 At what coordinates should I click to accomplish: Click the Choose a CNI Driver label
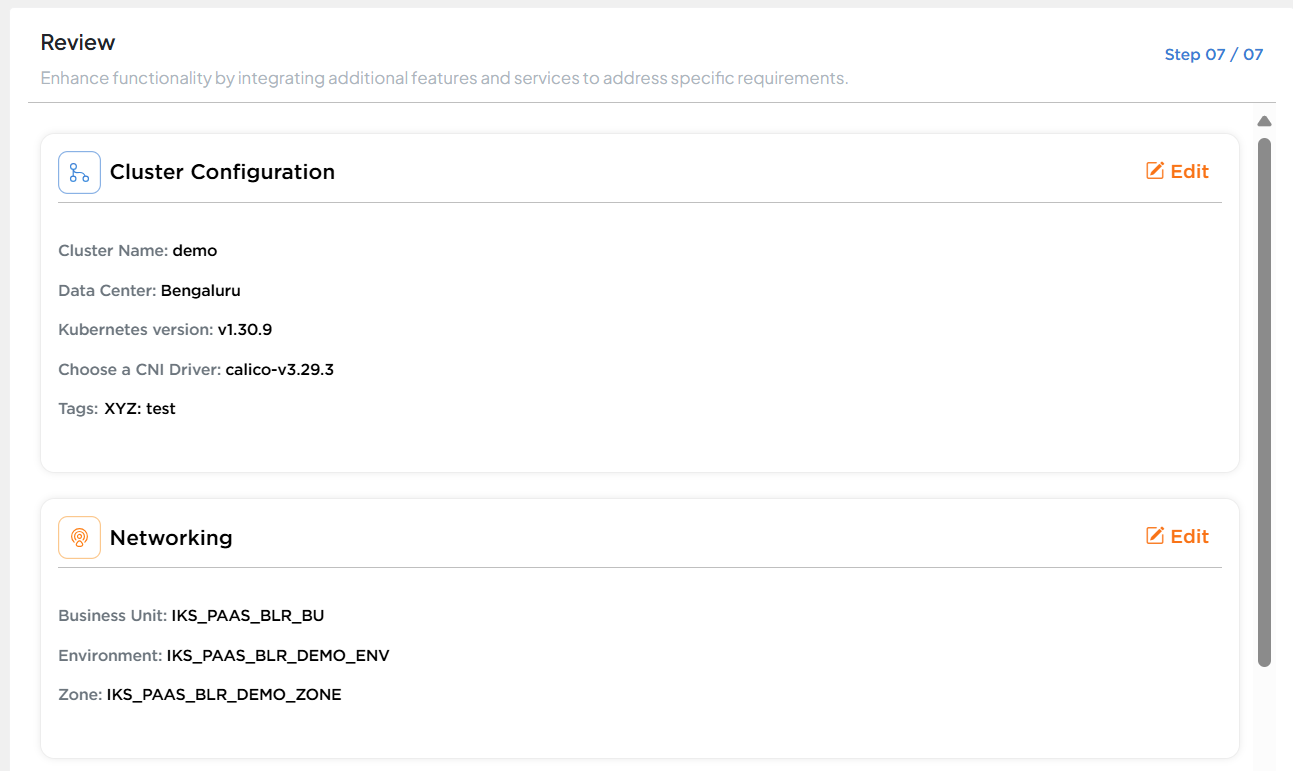click(x=140, y=369)
